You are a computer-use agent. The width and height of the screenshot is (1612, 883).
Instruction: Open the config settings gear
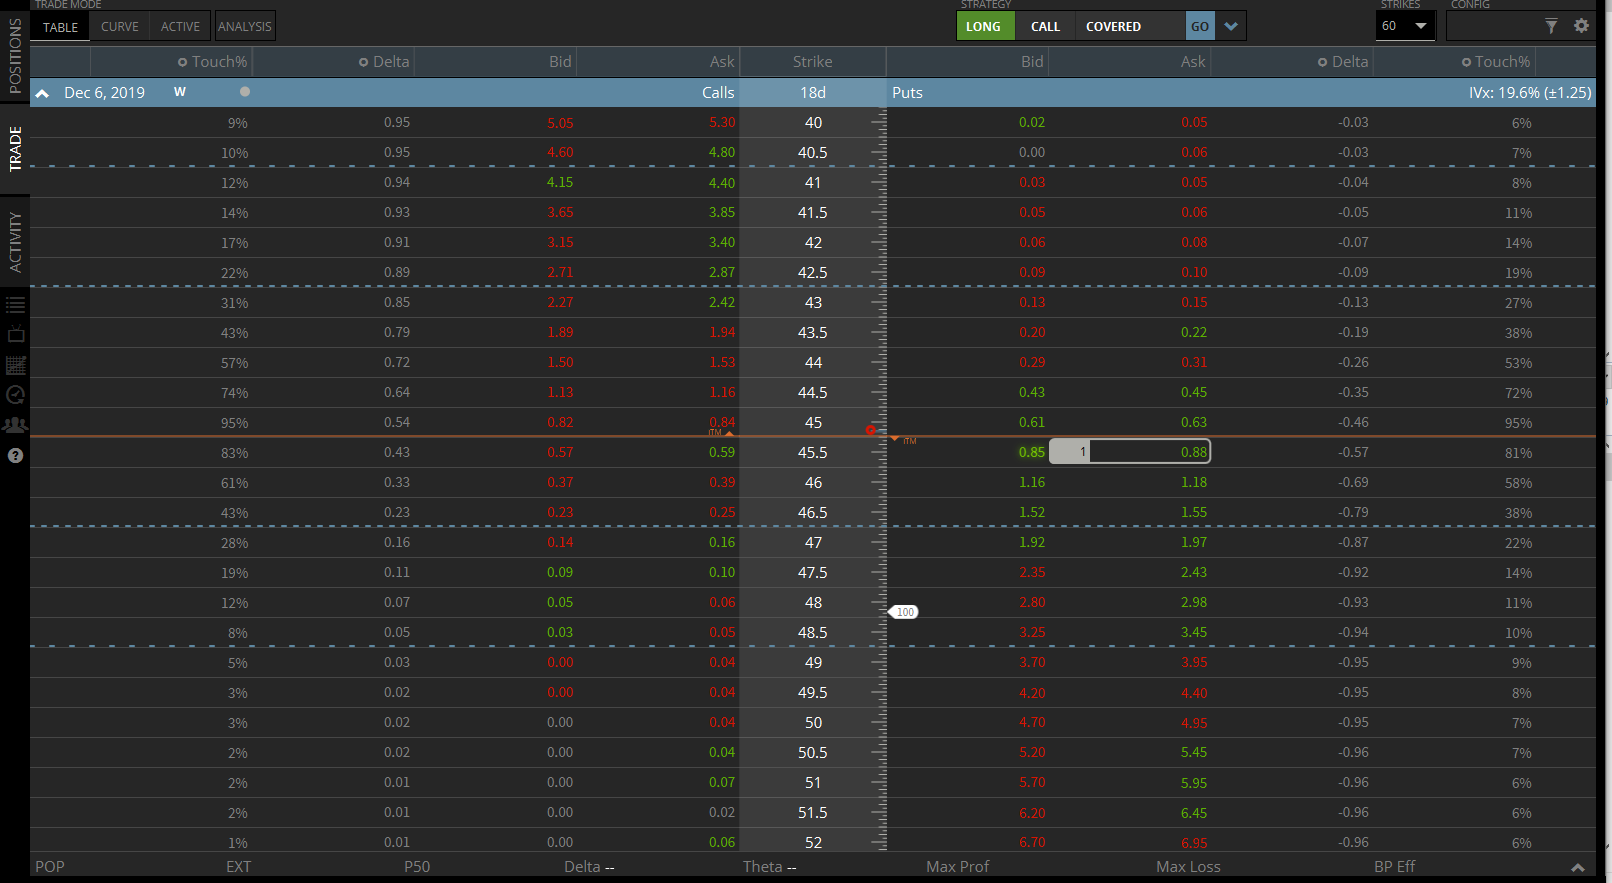(1581, 26)
